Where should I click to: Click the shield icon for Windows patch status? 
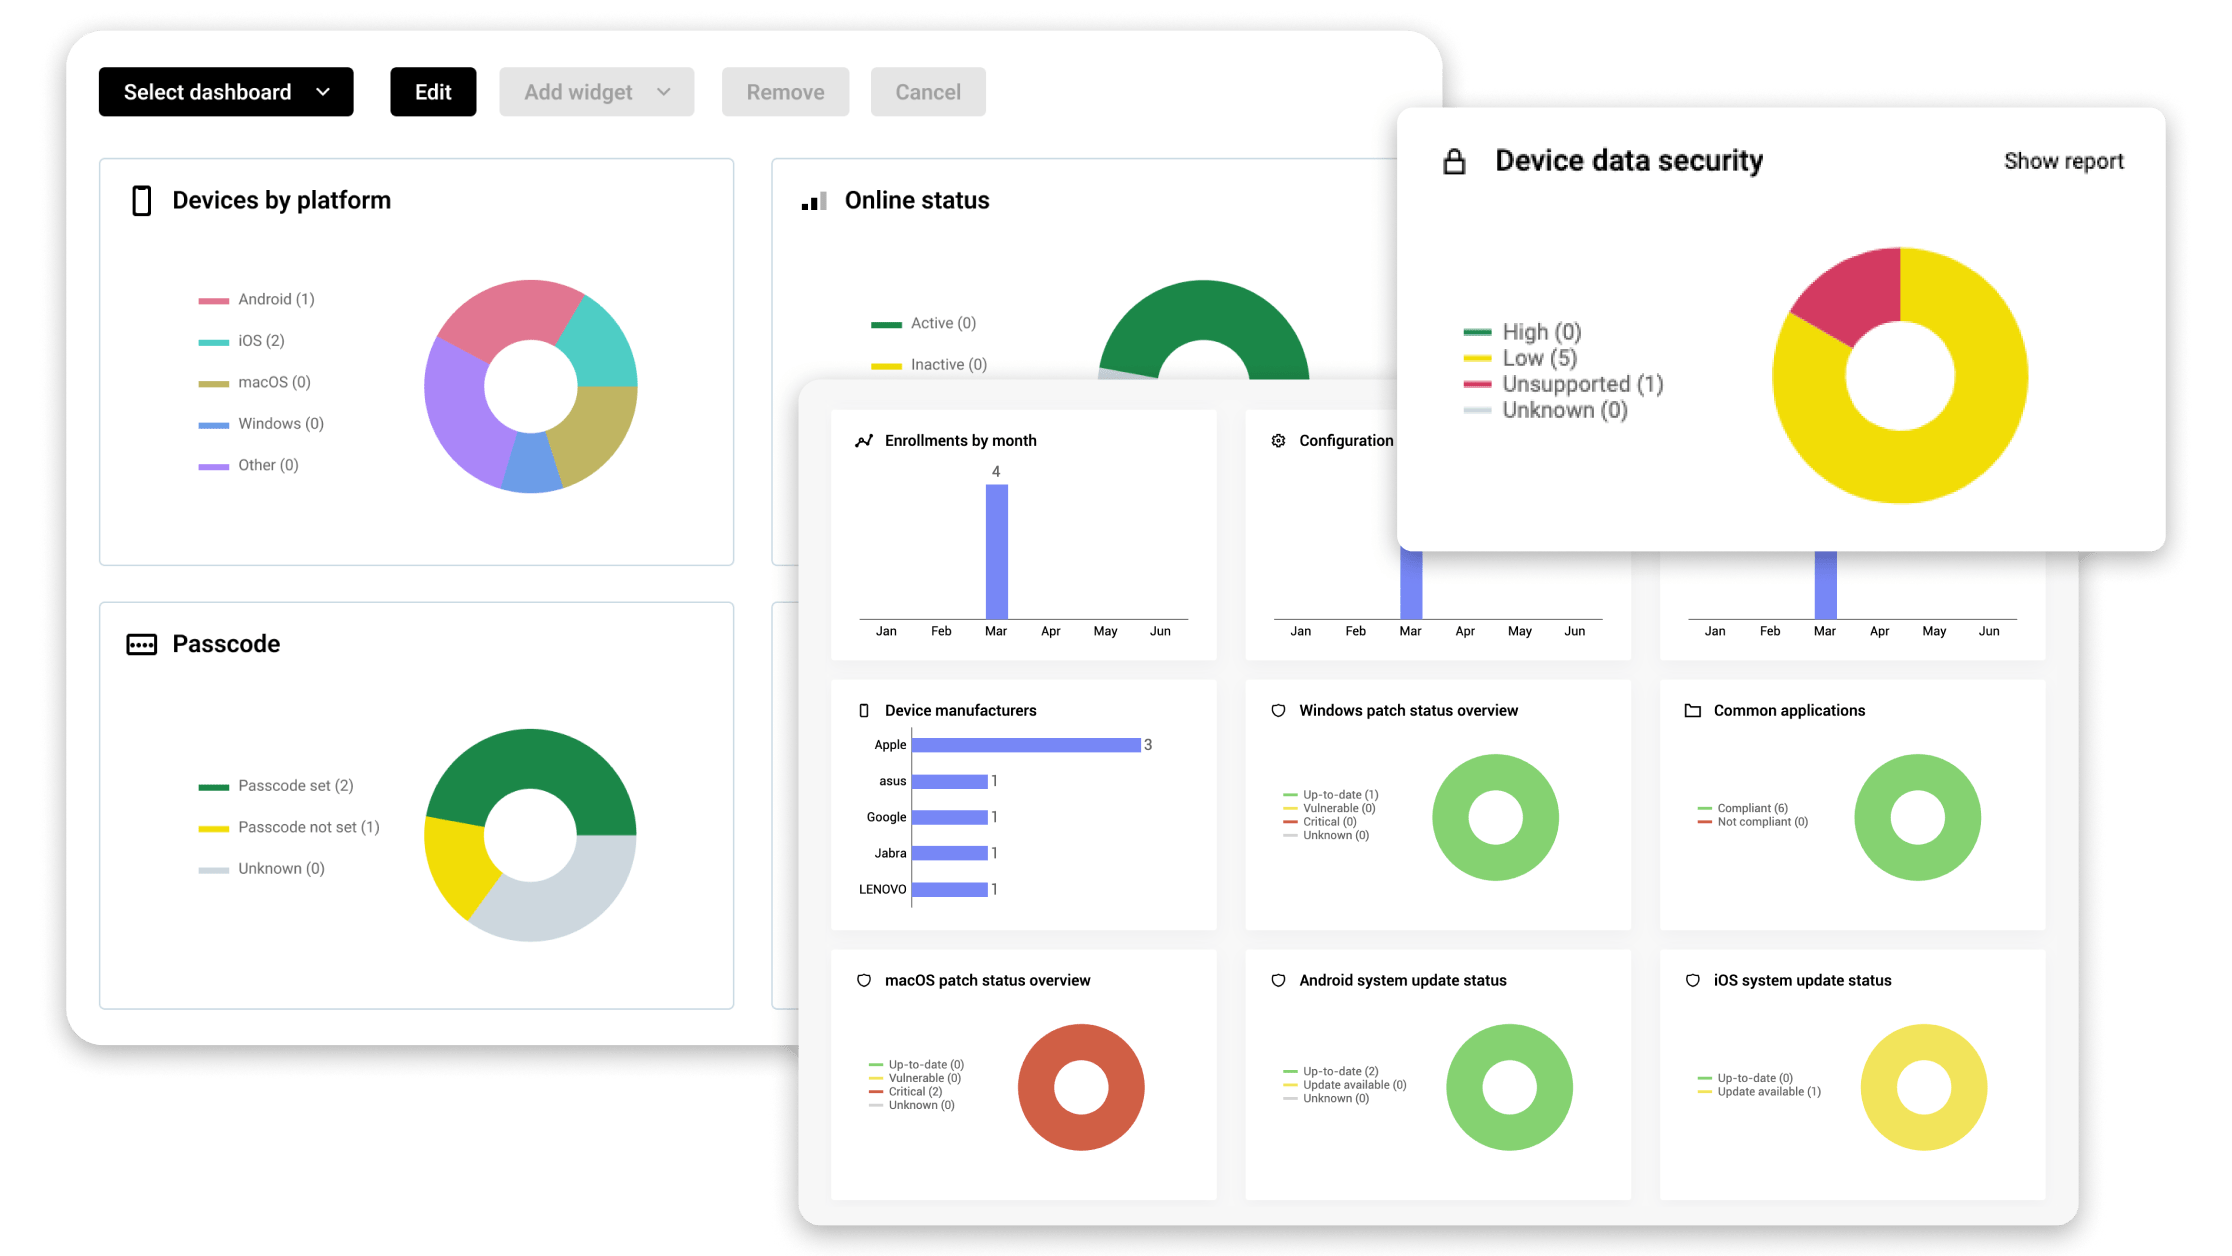coord(1278,711)
